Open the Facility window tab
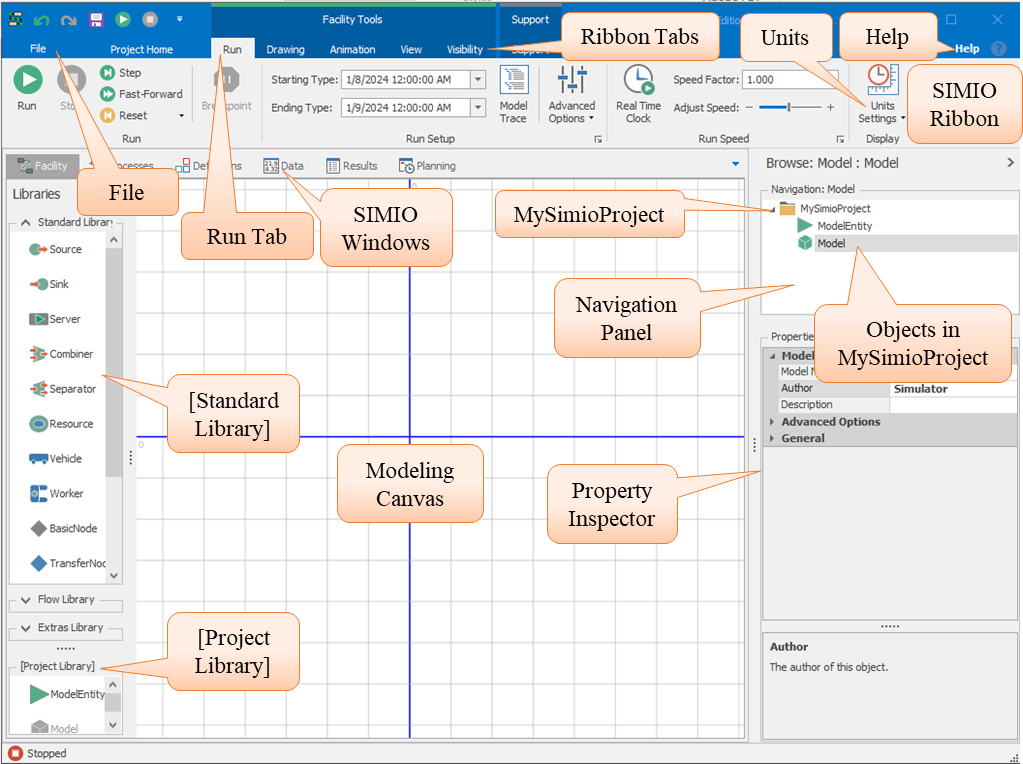 (43, 166)
